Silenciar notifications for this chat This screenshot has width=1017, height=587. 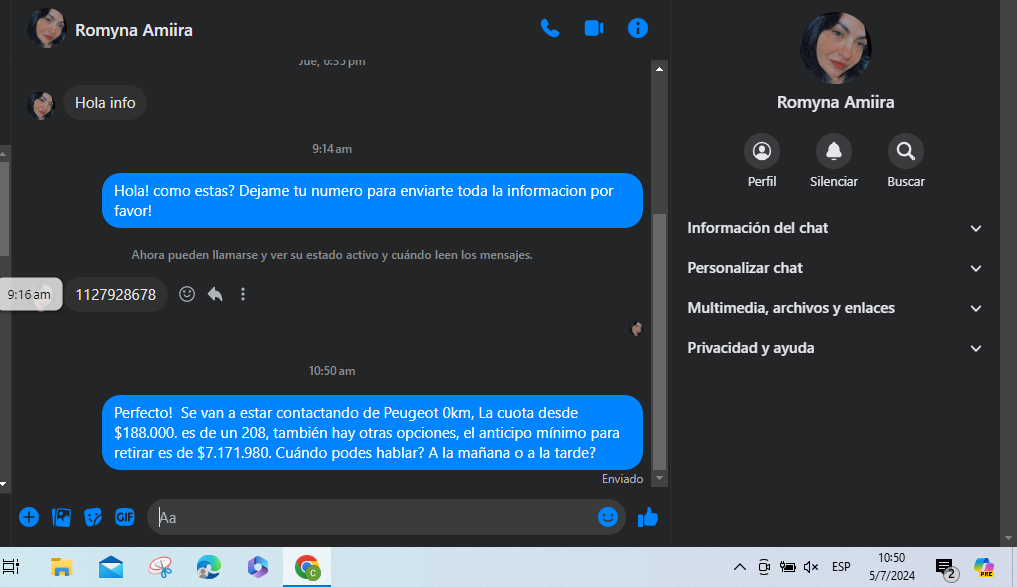(x=833, y=152)
